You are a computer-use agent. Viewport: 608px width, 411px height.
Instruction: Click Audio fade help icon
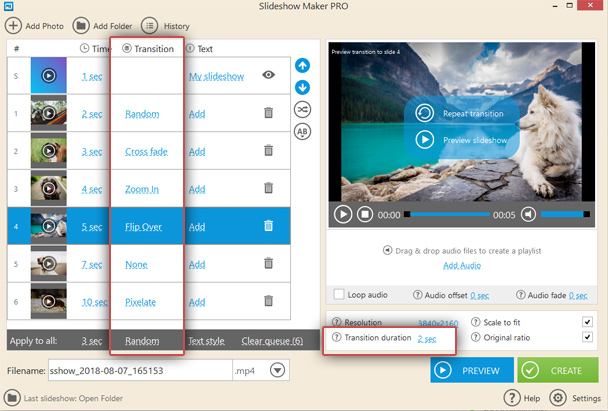(x=520, y=295)
